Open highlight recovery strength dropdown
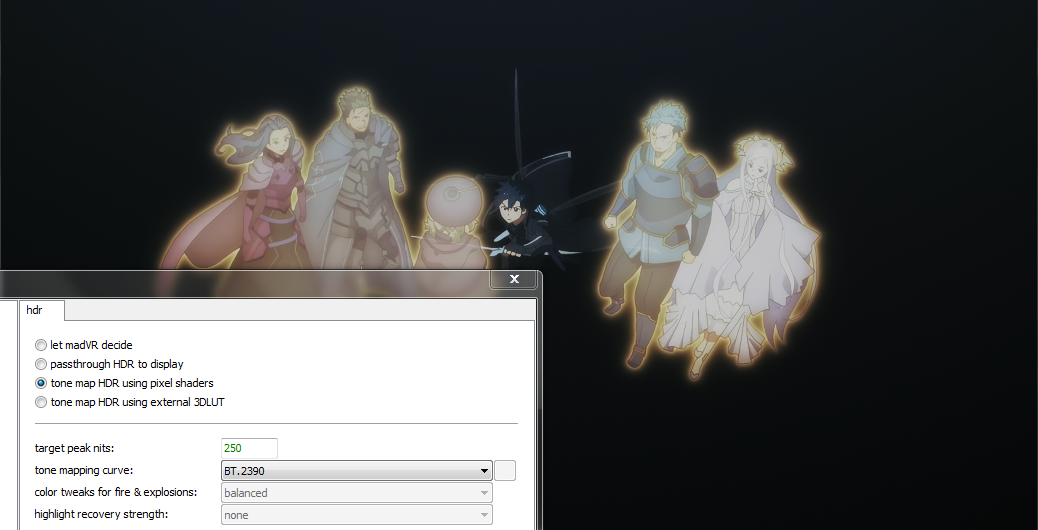 tap(357, 515)
